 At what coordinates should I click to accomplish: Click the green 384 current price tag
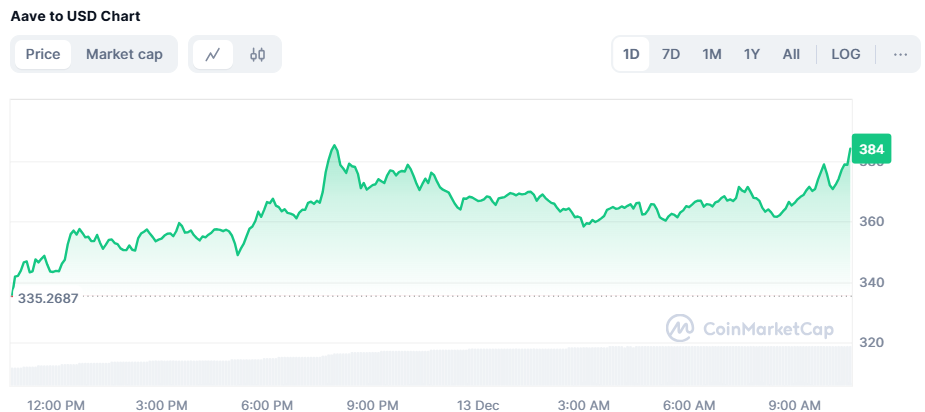click(871, 150)
